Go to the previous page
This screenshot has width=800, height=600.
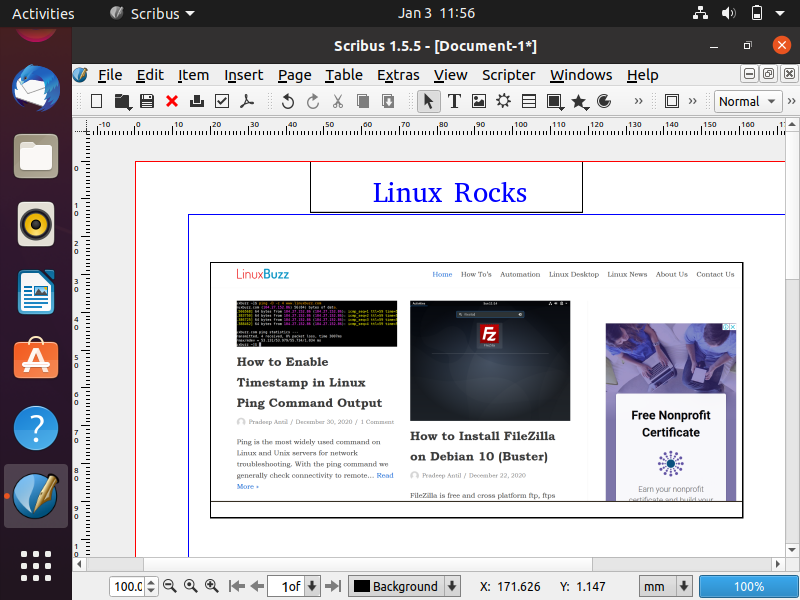(x=257, y=586)
